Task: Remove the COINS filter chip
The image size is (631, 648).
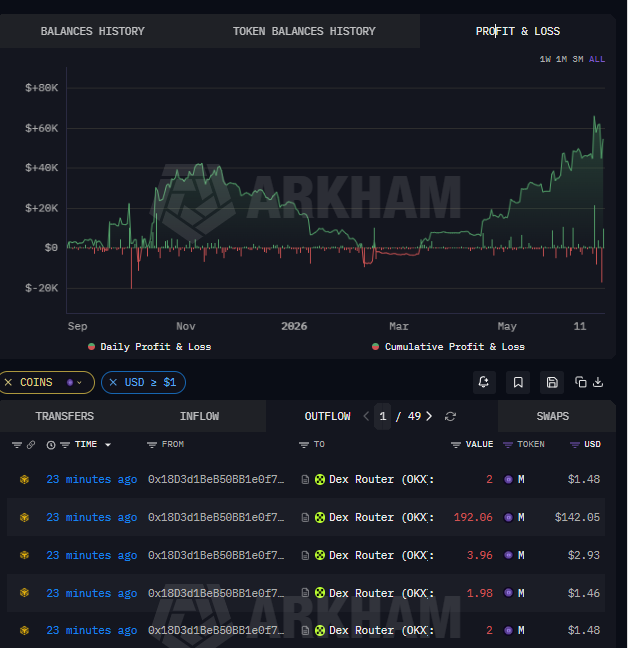Action: click(8, 382)
